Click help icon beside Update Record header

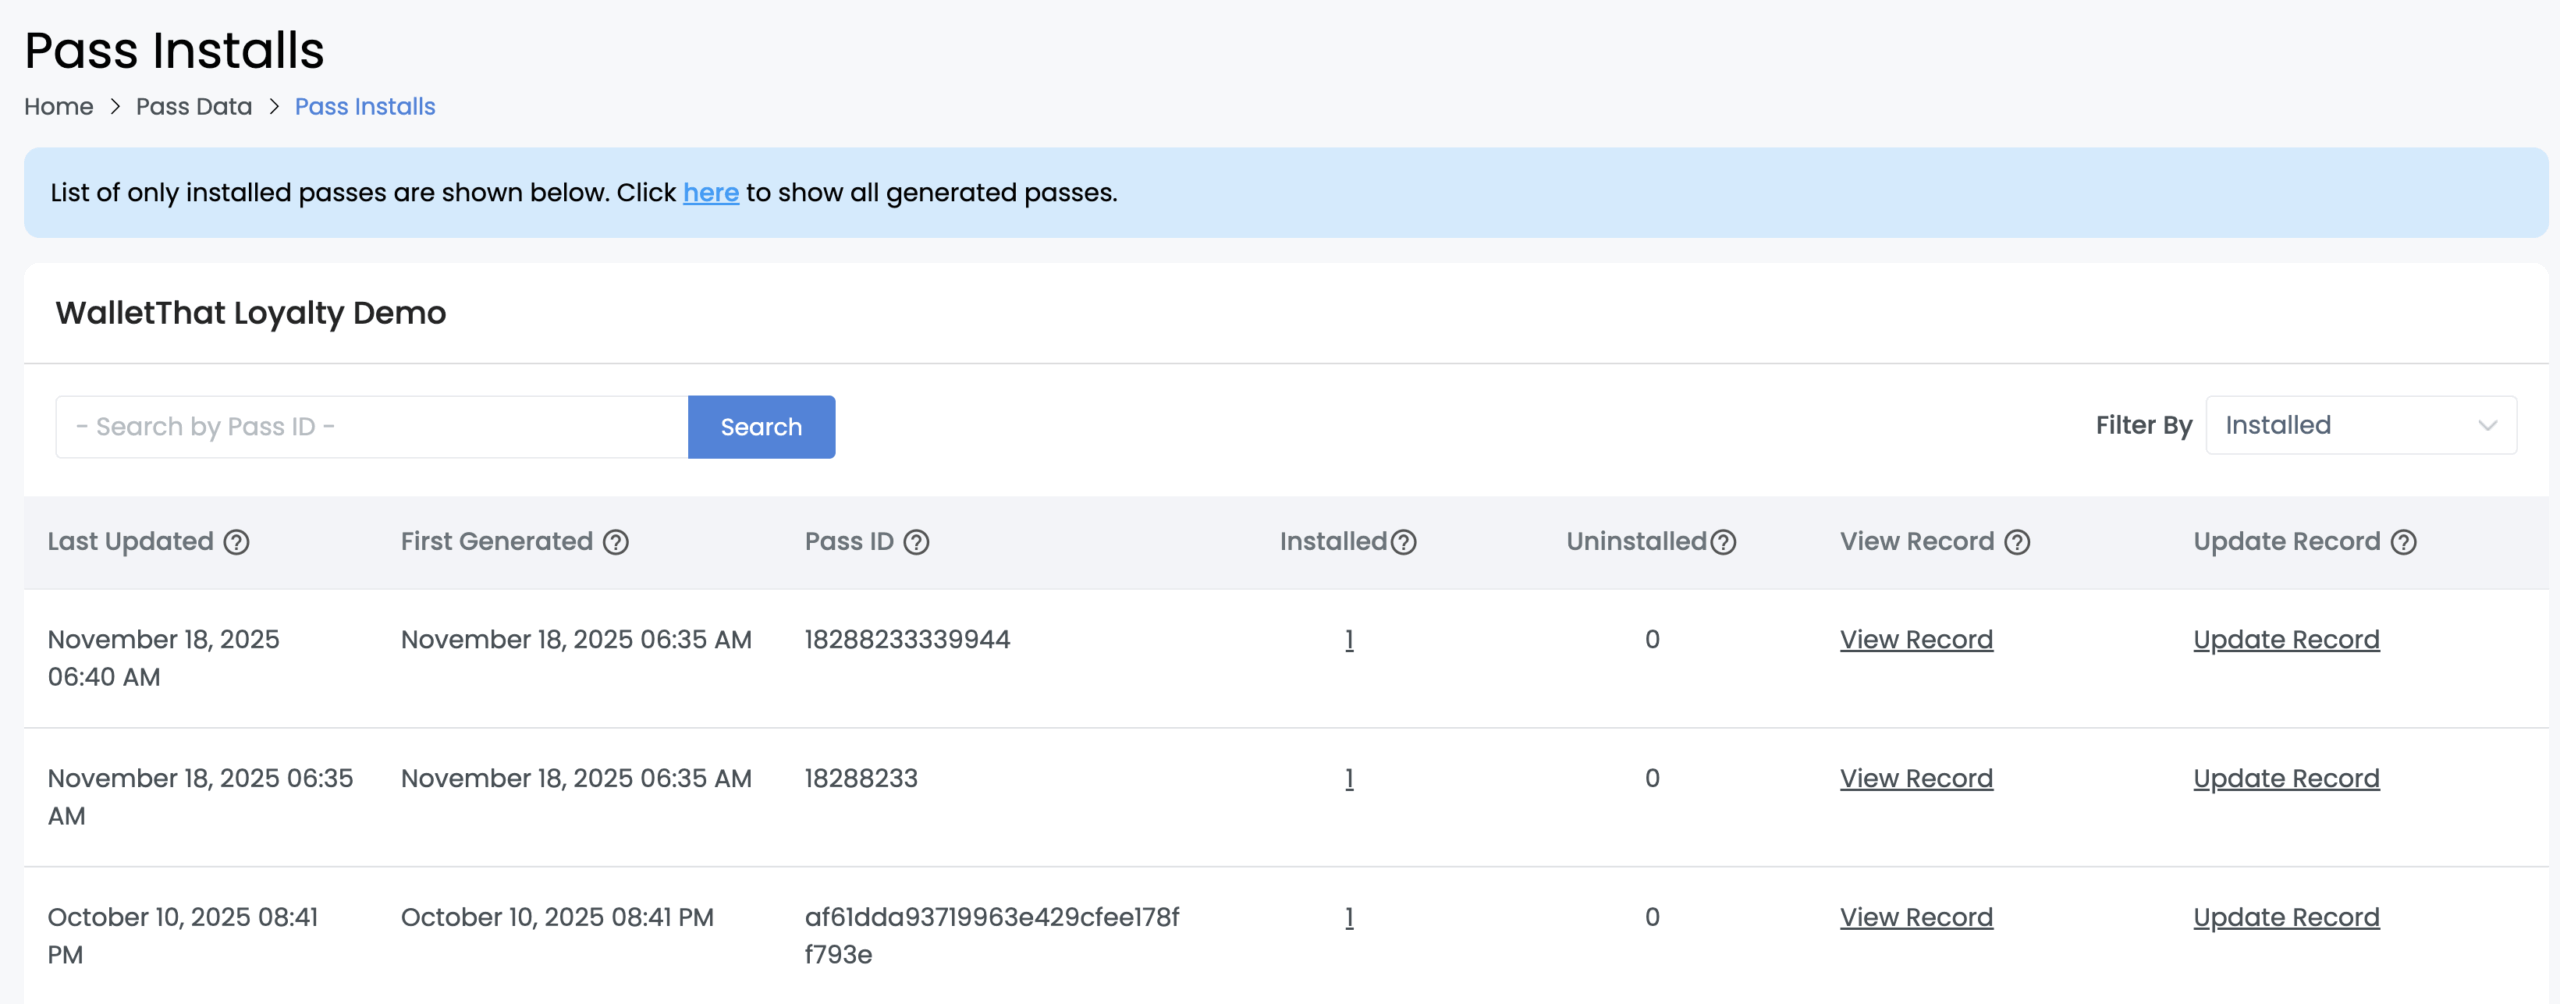(x=2404, y=542)
